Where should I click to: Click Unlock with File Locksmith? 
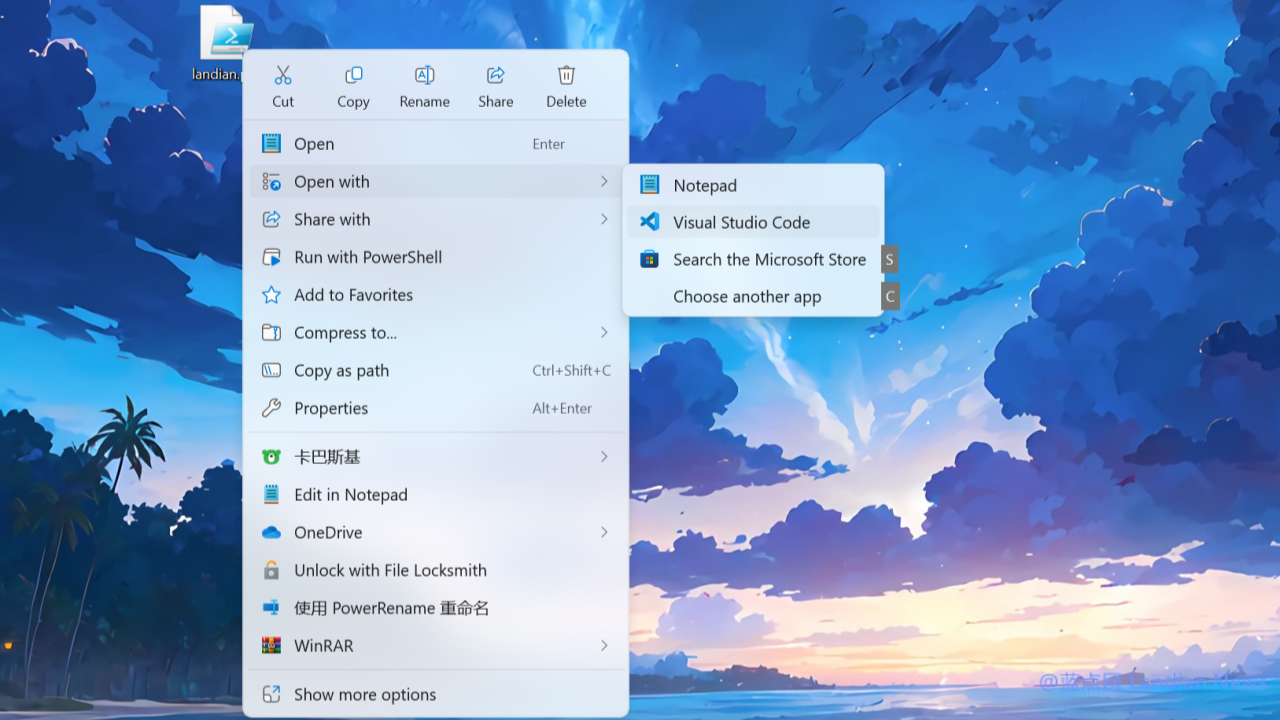click(x=390, y=571)
